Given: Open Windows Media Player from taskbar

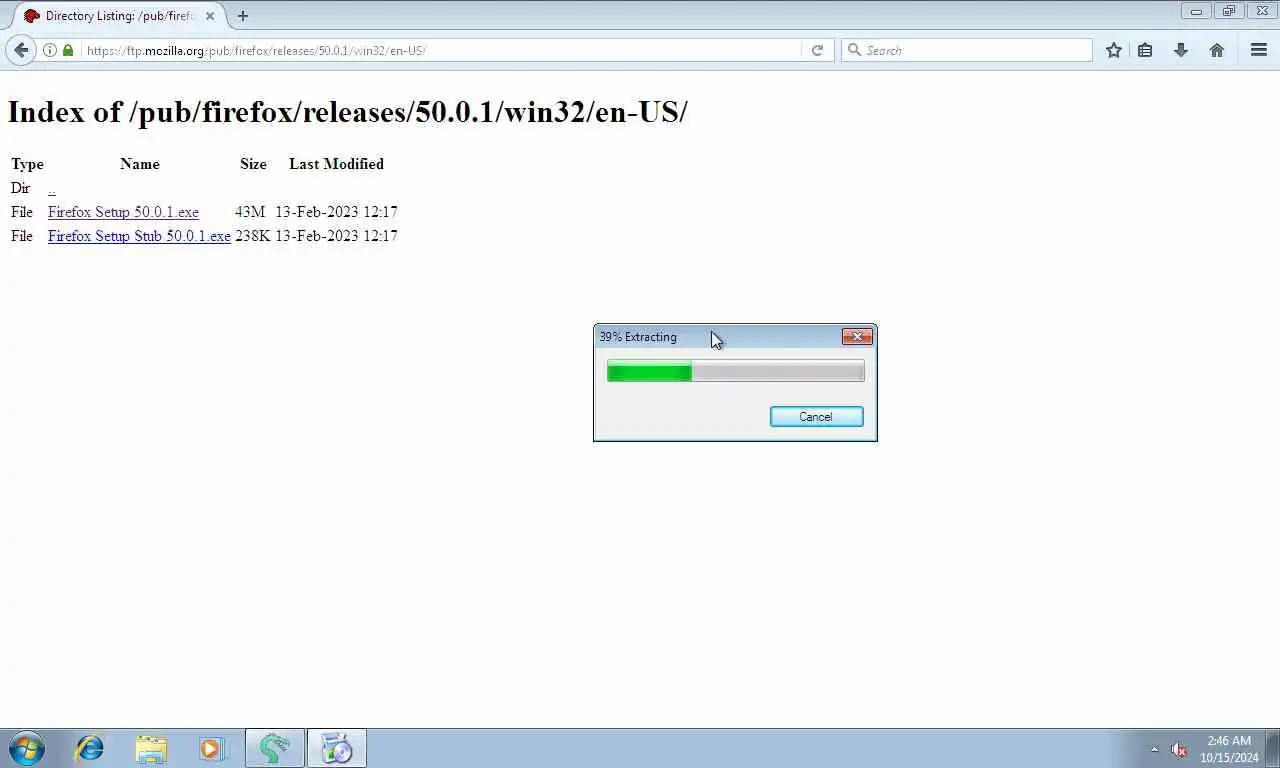Looking at the screenshot, I should click(212, 748).
